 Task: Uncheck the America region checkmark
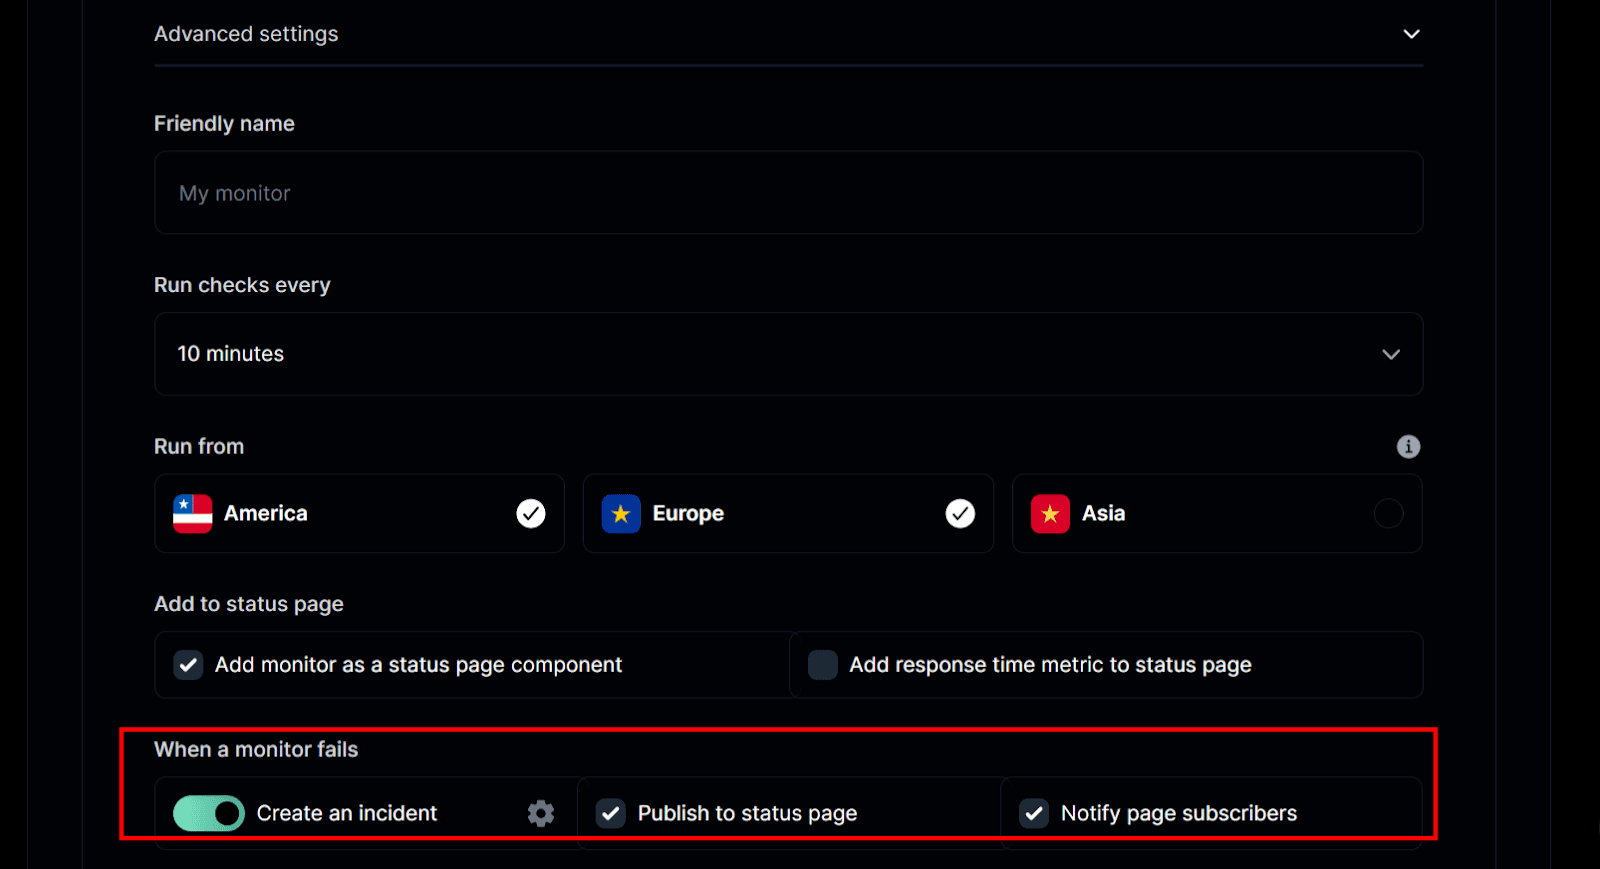pos(531,514)
